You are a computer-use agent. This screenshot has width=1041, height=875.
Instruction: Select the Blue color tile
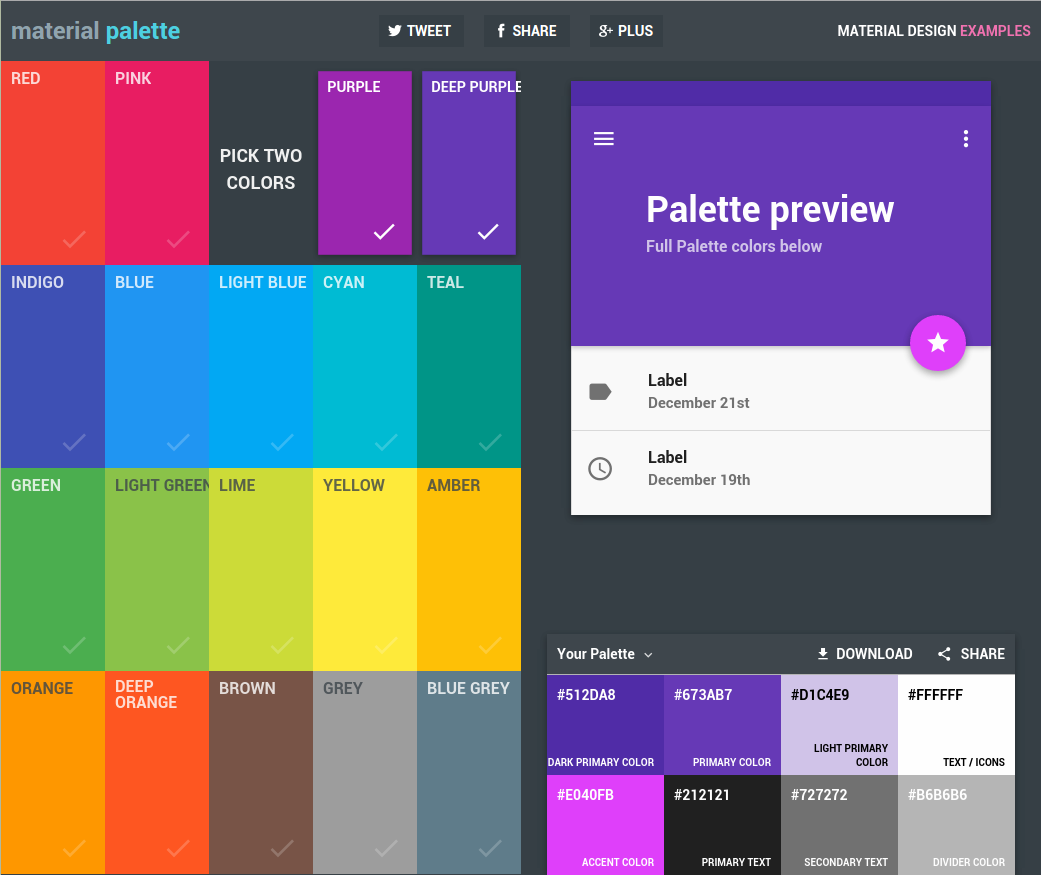tap(157, 366)
